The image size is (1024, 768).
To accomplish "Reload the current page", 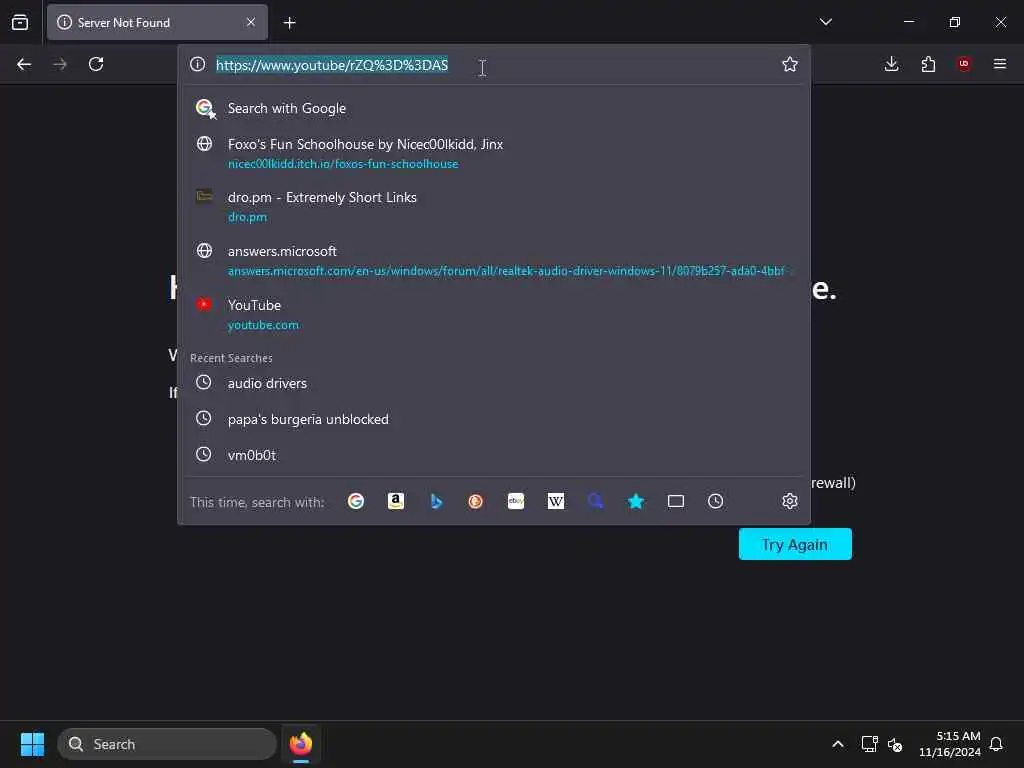I will [96, 64].
